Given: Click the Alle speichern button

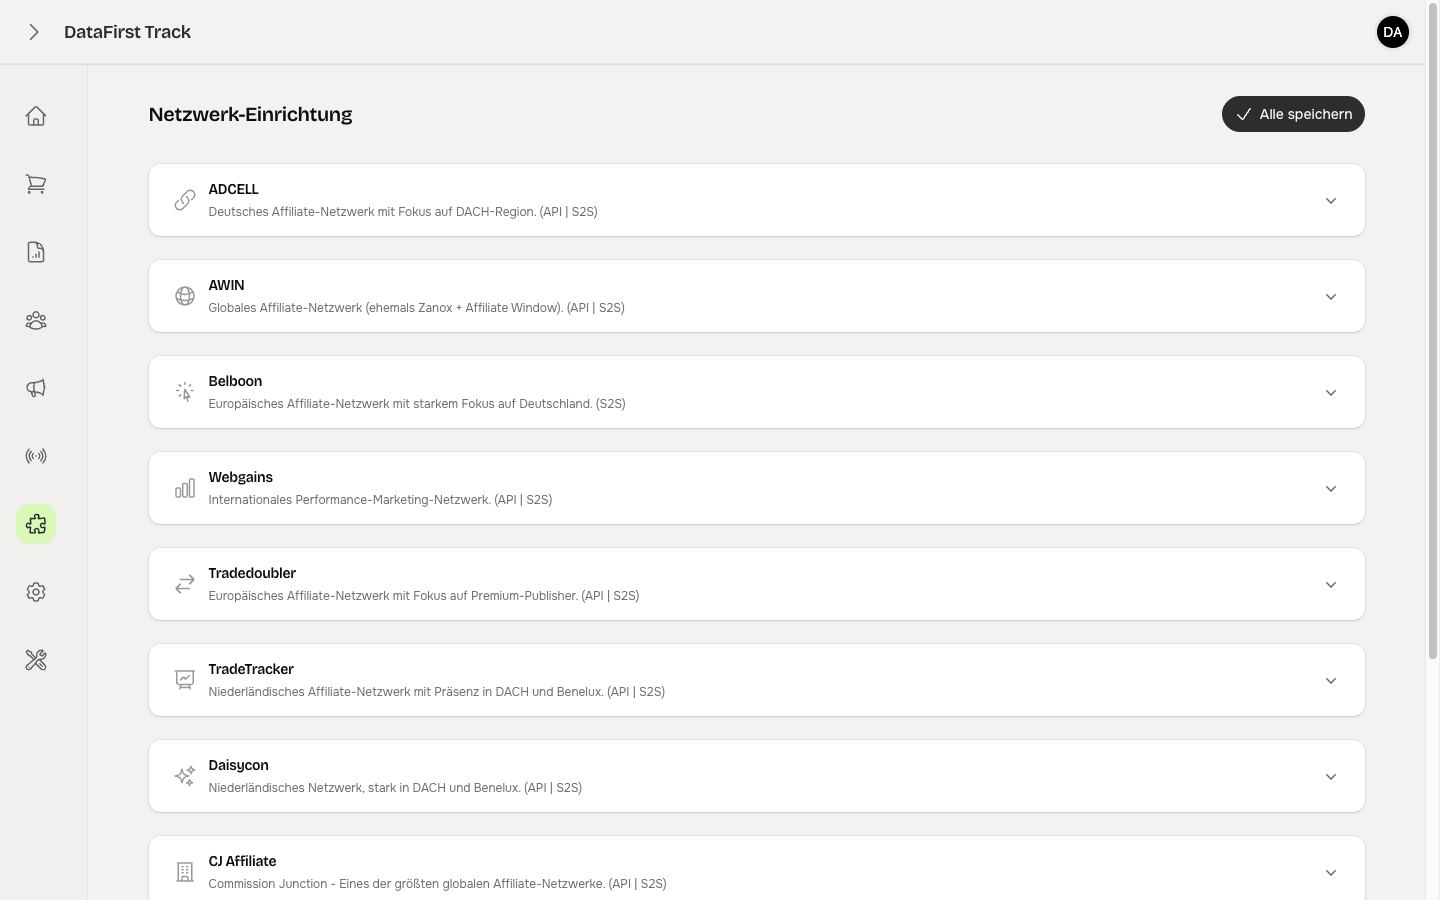Looking at the screenshot, I should pyautogui.click(x=1293, y=114).
